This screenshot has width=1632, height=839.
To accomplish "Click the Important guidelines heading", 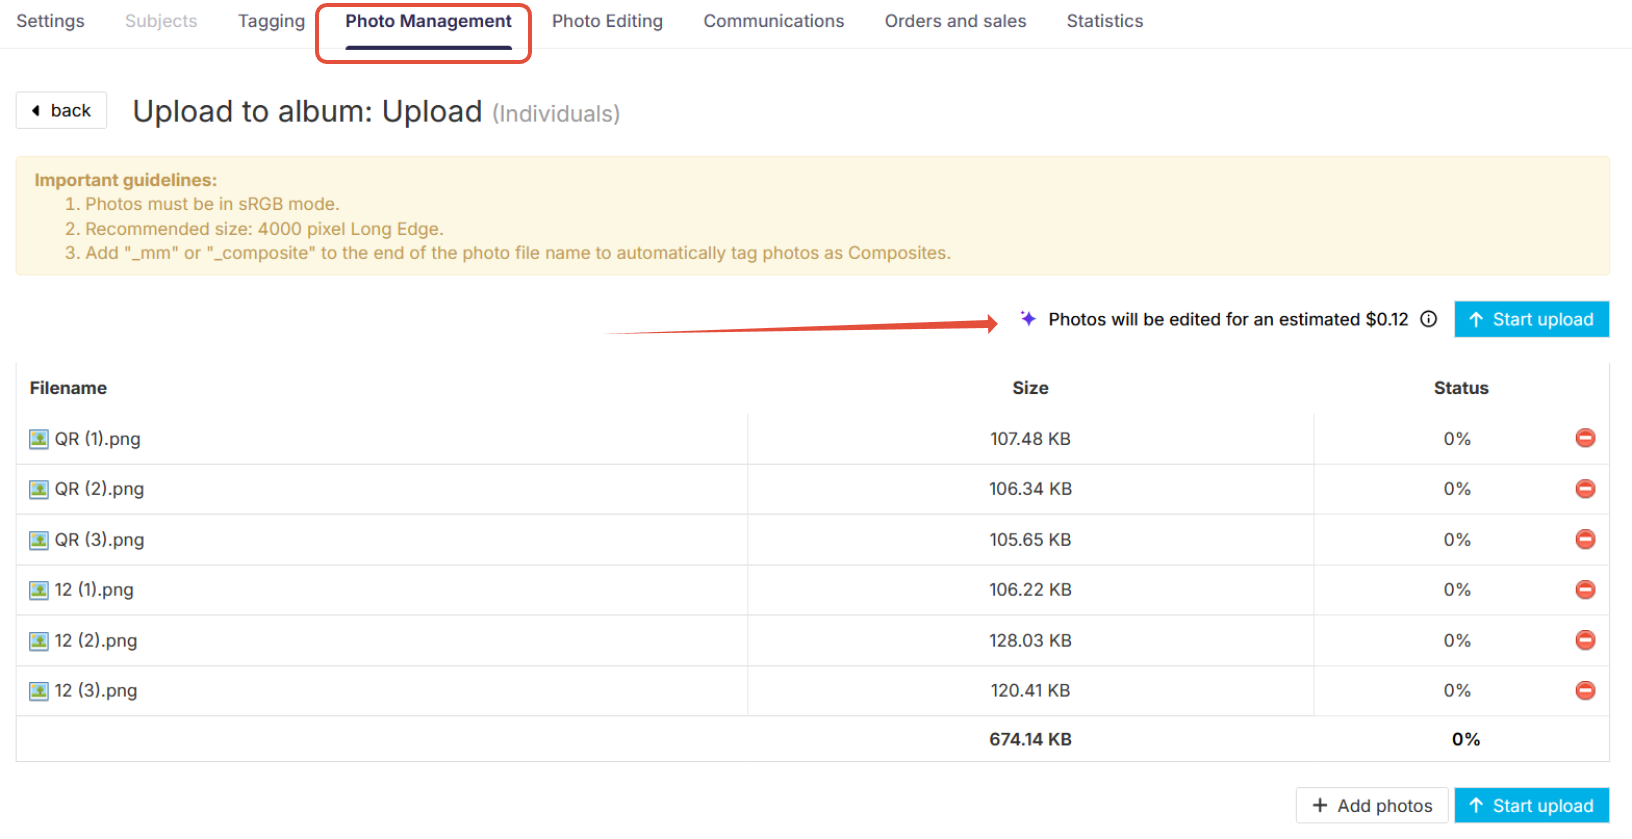I will 126,180.
